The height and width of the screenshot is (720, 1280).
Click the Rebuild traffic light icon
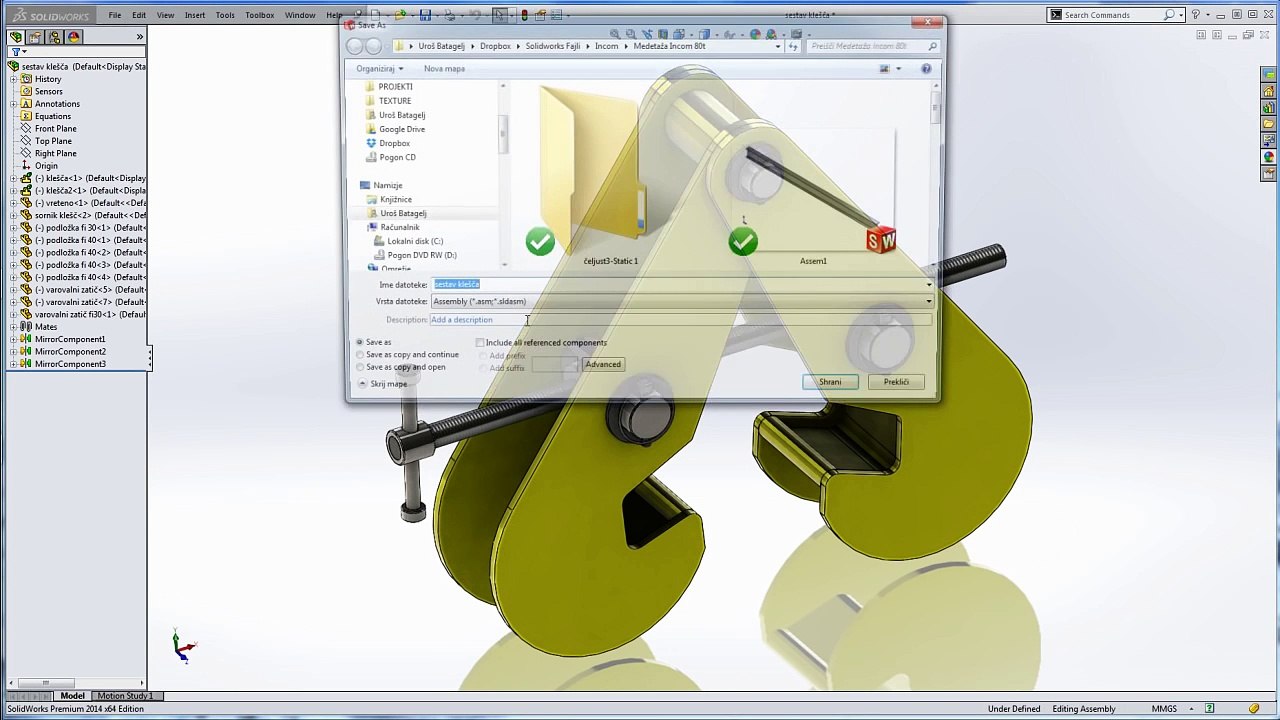click(x=524, y=15)
